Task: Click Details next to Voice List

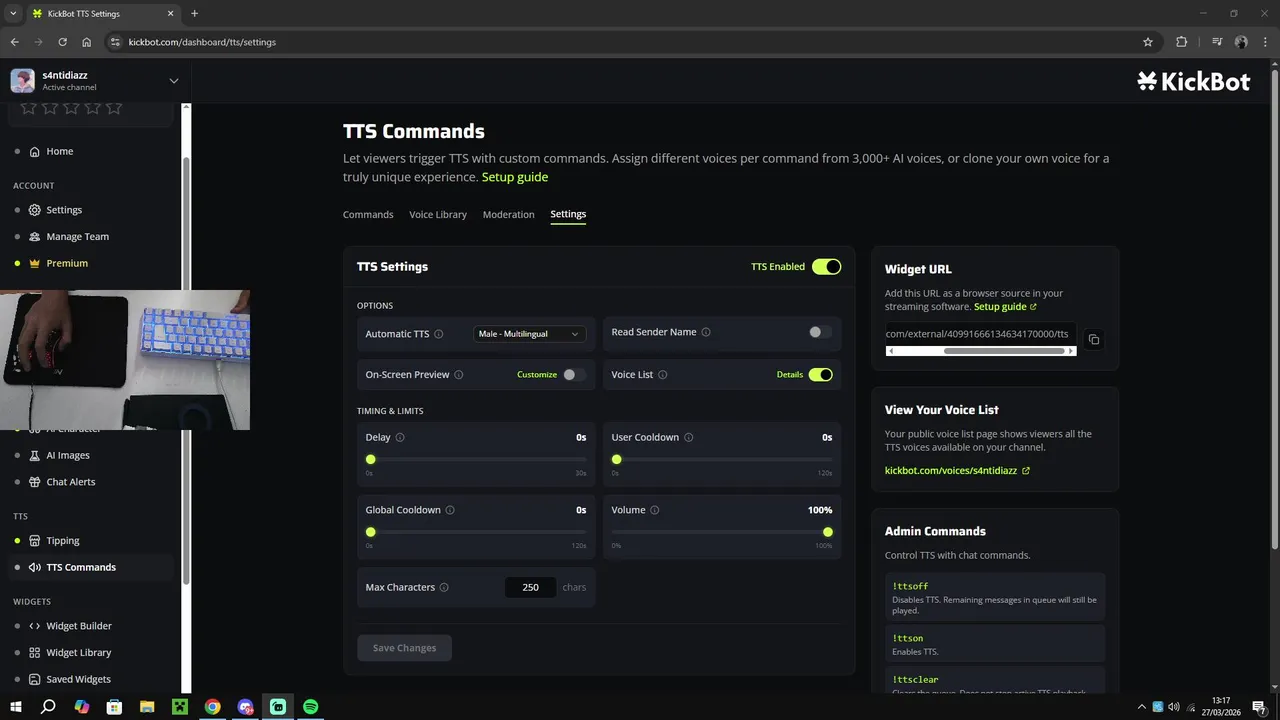Action: (790, 375)
